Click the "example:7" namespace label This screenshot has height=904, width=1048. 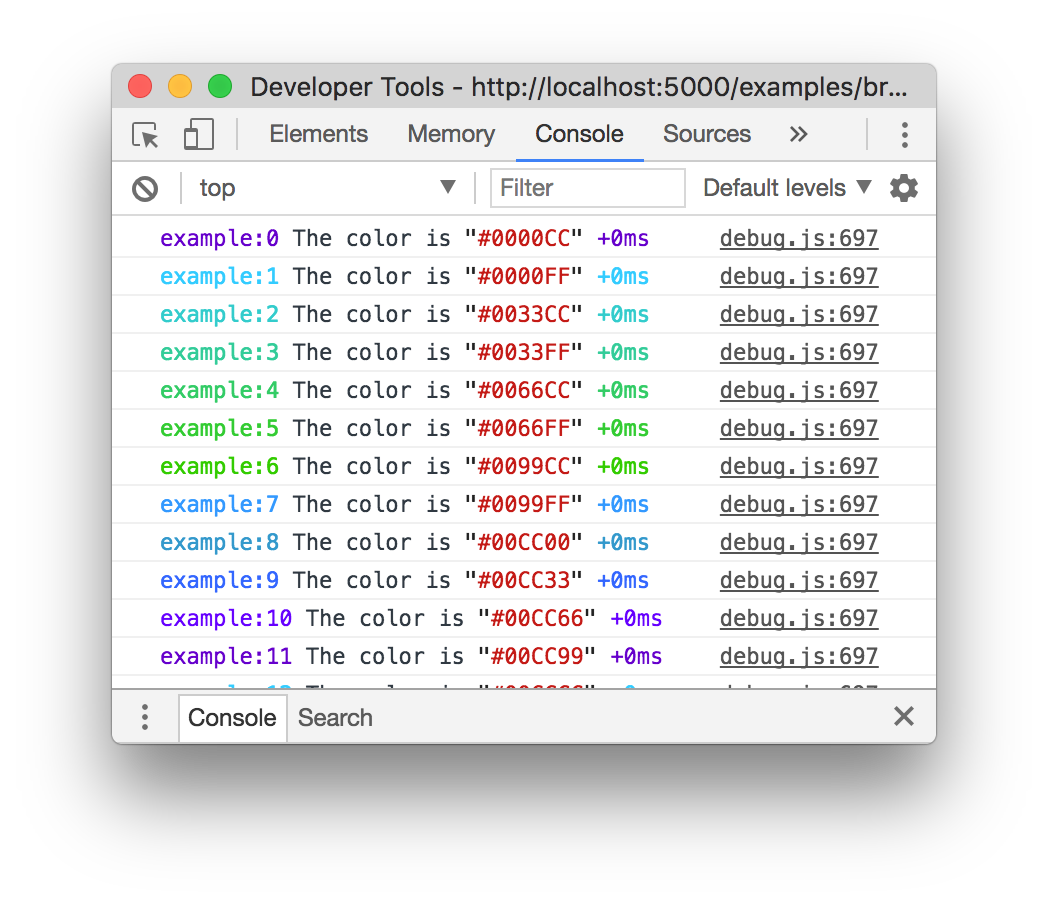point(219,505)
